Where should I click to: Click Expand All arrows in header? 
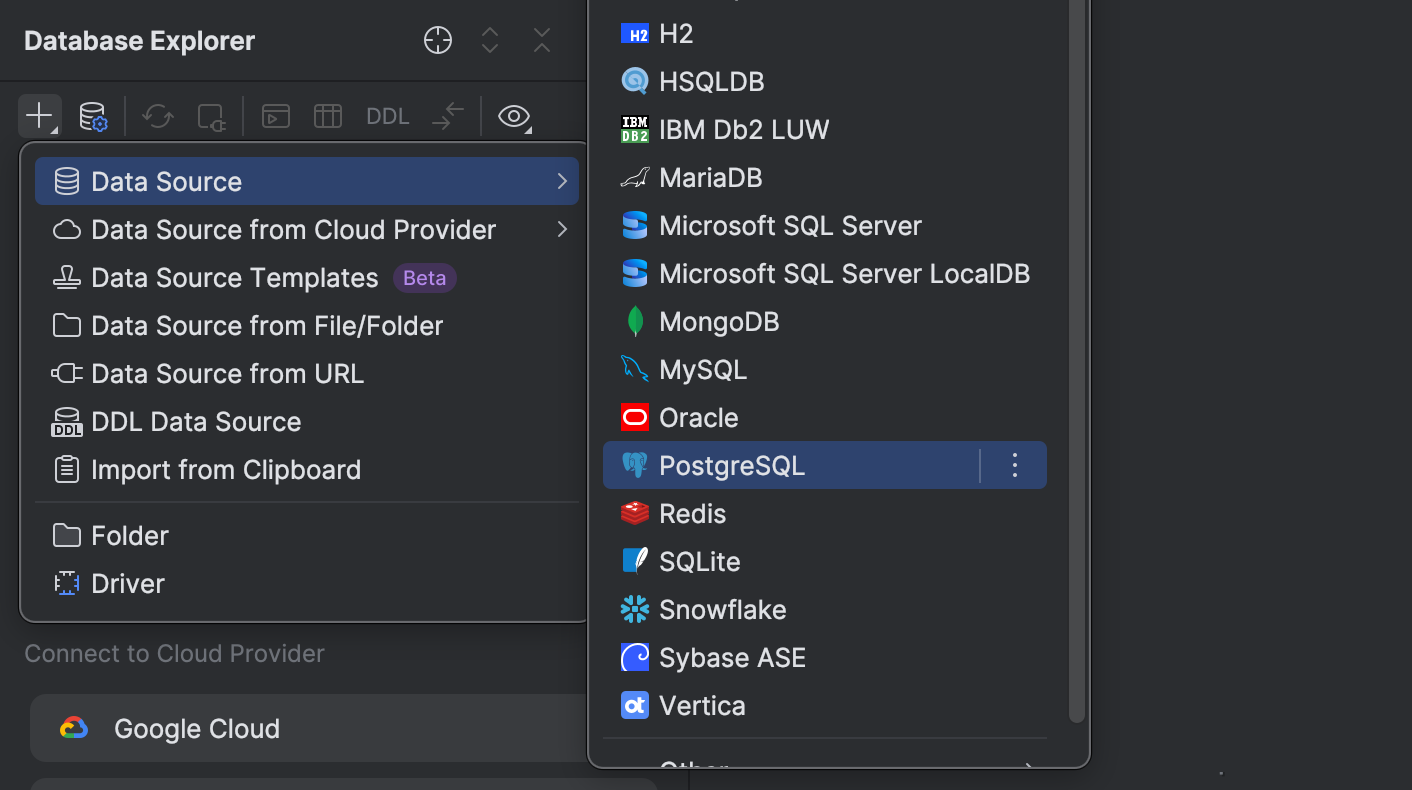coord(490,40)
